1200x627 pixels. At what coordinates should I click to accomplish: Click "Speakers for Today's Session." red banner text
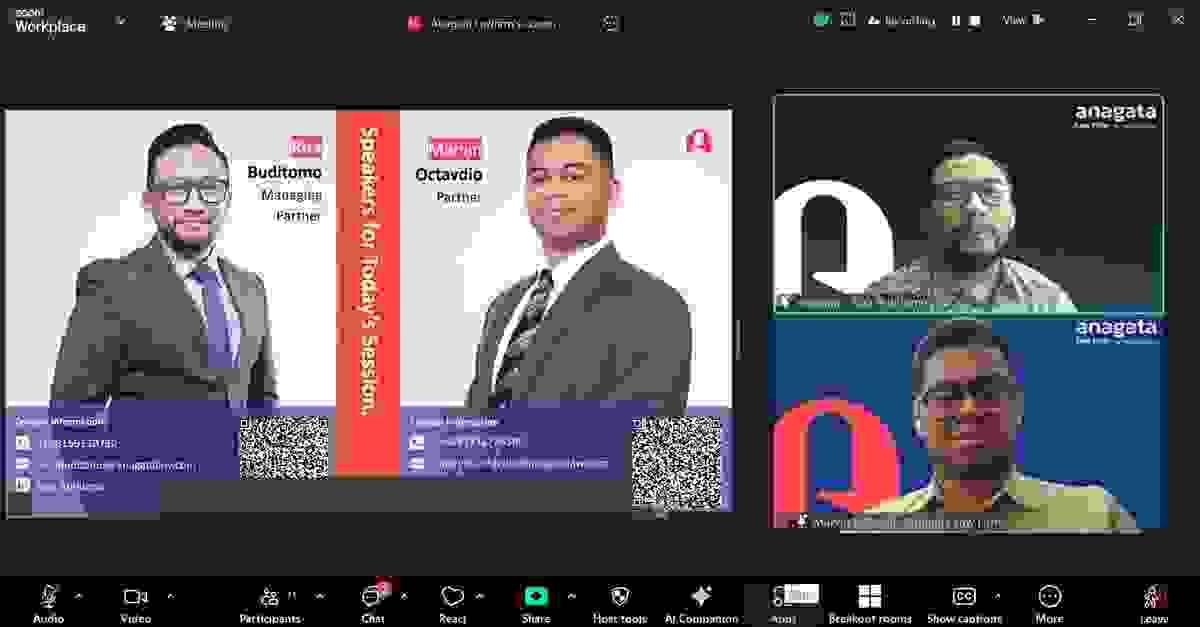click(x=368, y=270)
